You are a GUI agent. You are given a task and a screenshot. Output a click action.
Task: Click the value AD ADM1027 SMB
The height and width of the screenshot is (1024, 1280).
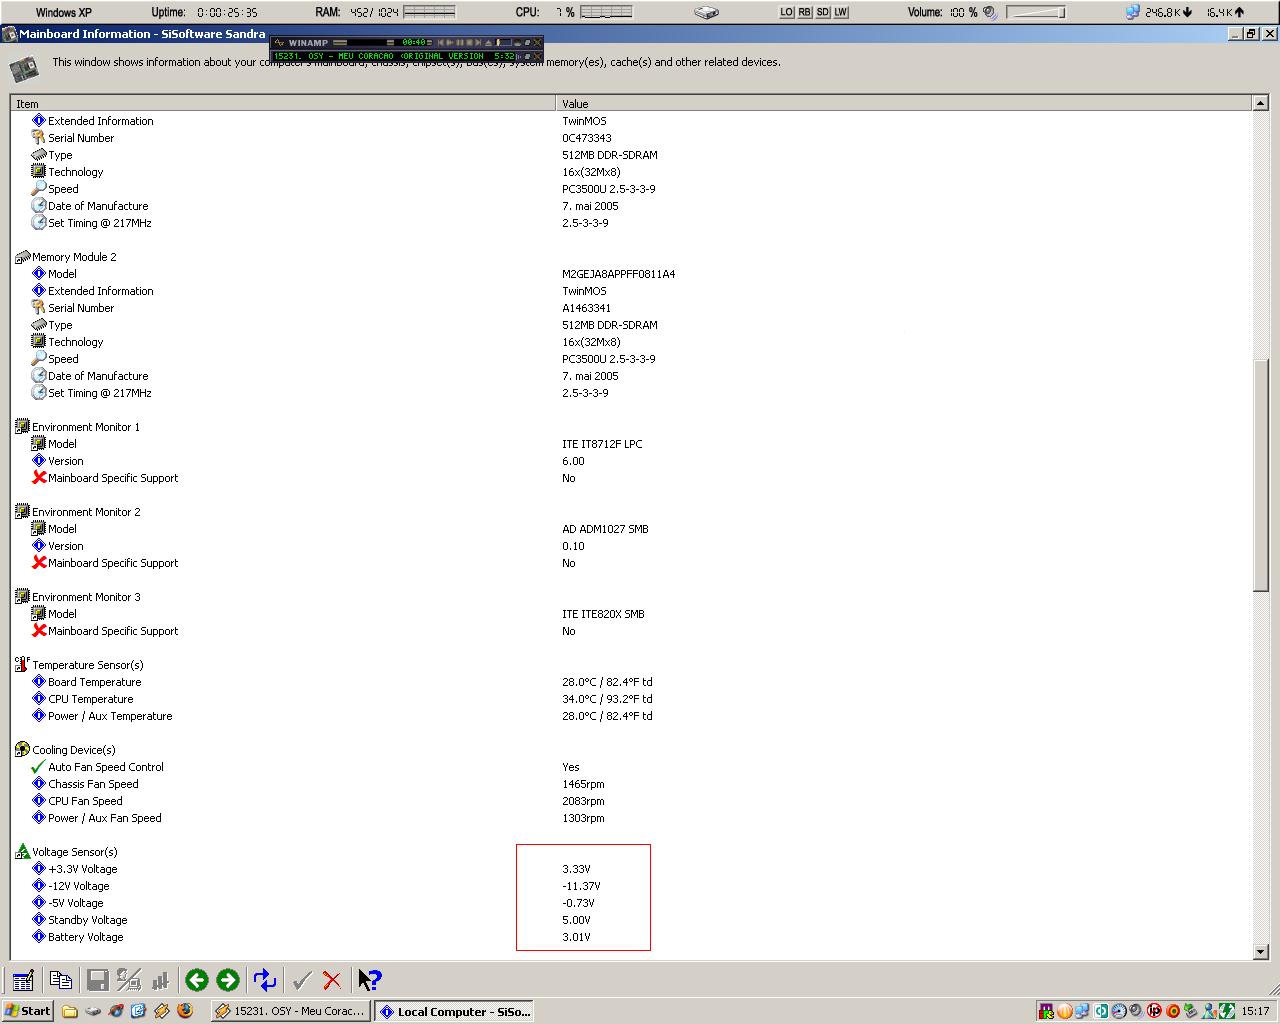tap(605, 529)
